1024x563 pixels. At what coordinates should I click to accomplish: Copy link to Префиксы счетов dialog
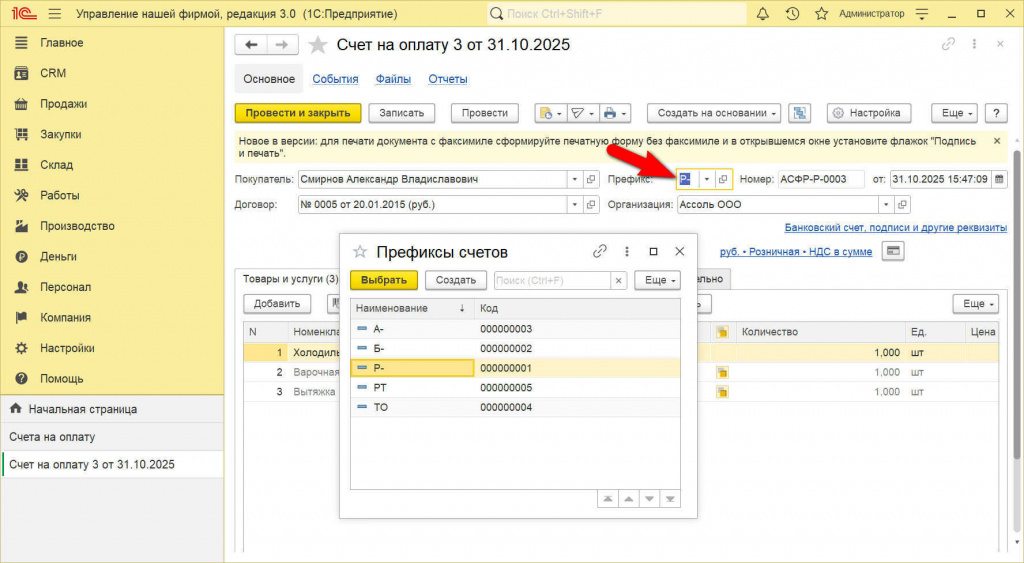click(600, 252)
